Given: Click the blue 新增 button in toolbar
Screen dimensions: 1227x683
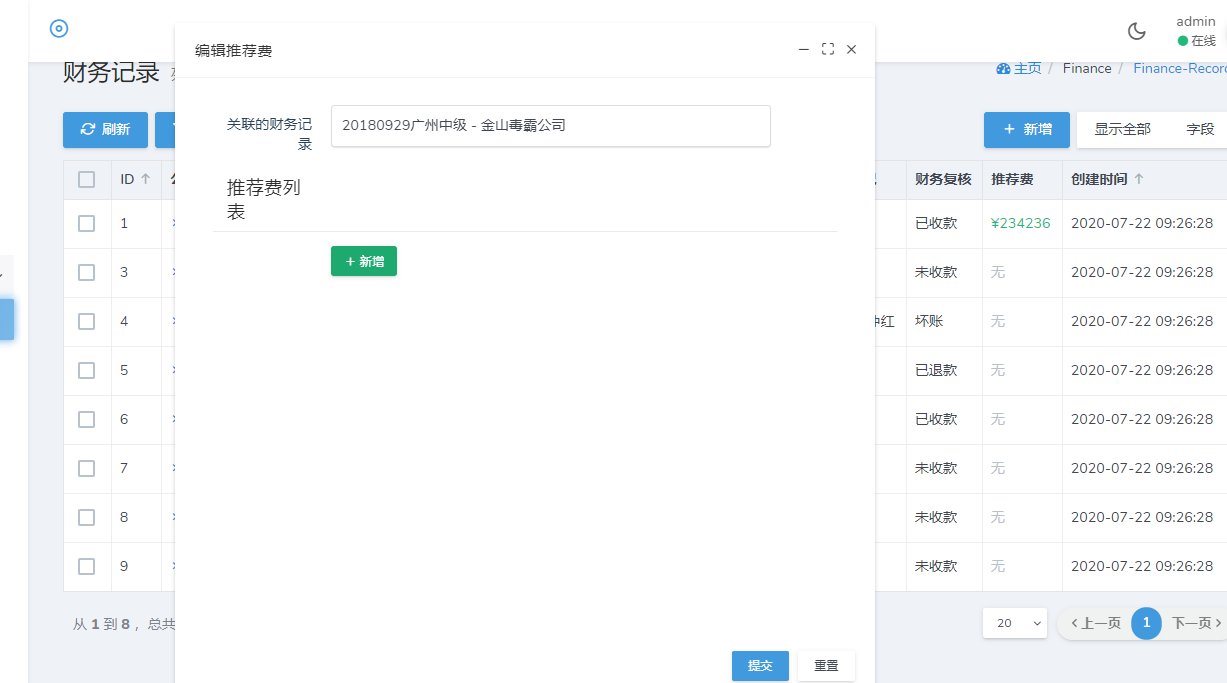Looking at the screenshot, I should coord(1027,130).
